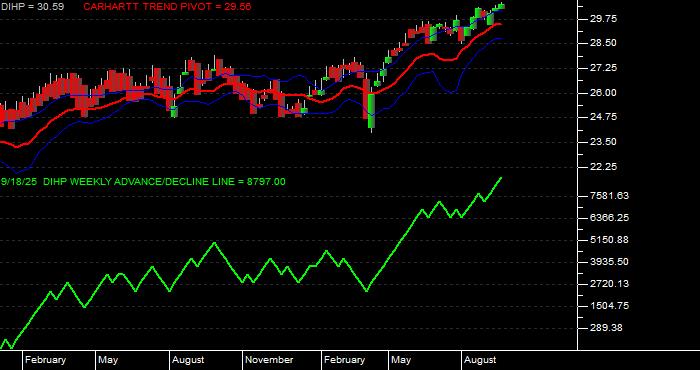
Task: Click the second May marker on time axis
Action: [401, 360]
